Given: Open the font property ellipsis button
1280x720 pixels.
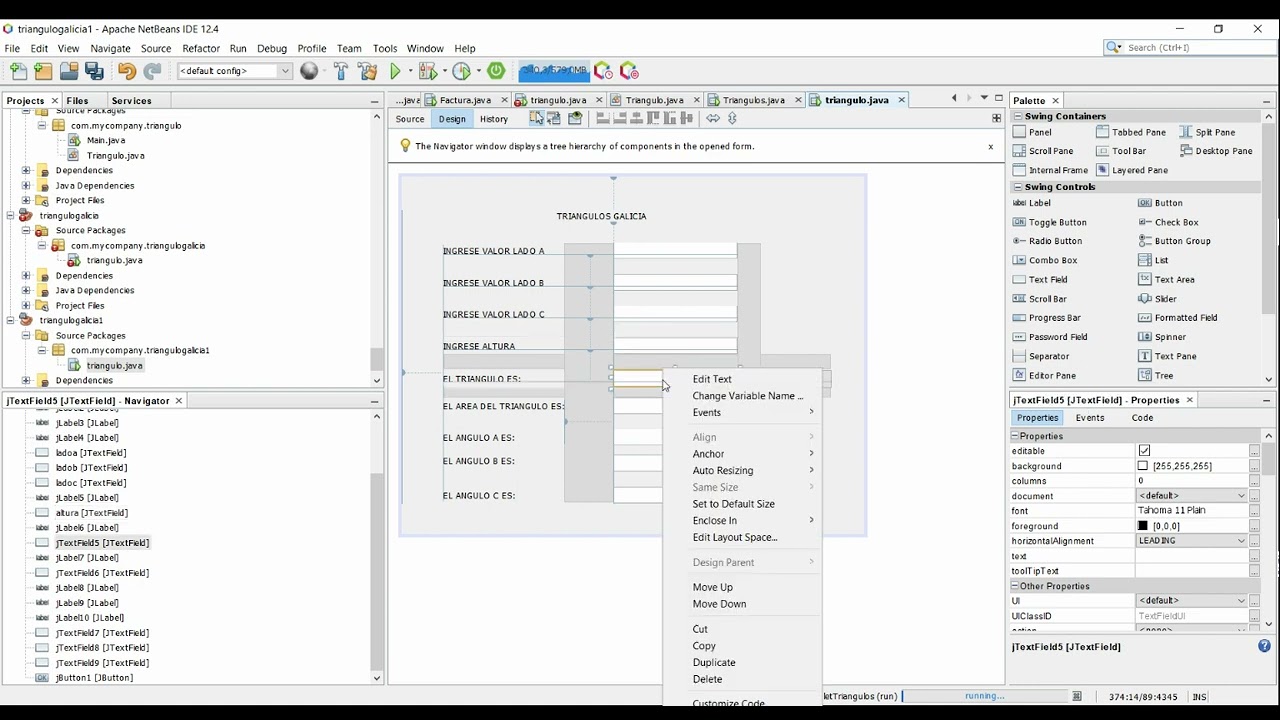Looking at the screenshot, I should (x=1254, y=511).
